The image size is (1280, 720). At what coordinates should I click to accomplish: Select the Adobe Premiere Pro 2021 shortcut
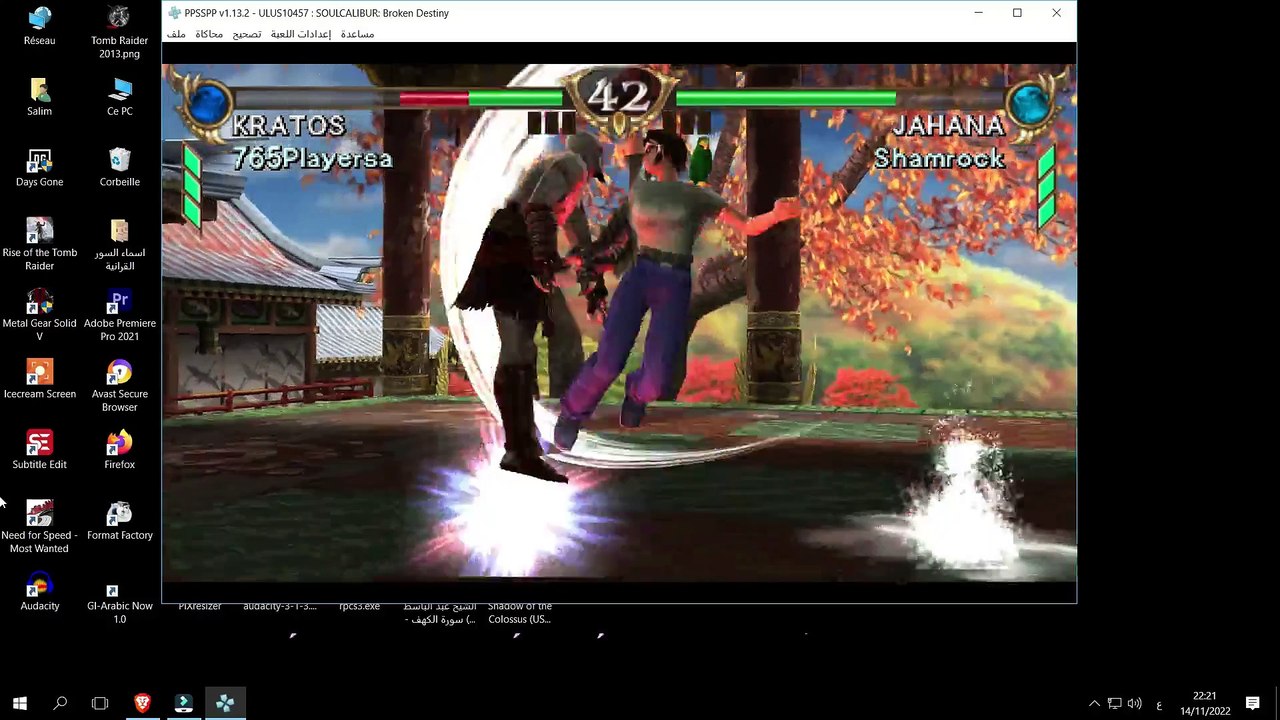click(120, 316)
